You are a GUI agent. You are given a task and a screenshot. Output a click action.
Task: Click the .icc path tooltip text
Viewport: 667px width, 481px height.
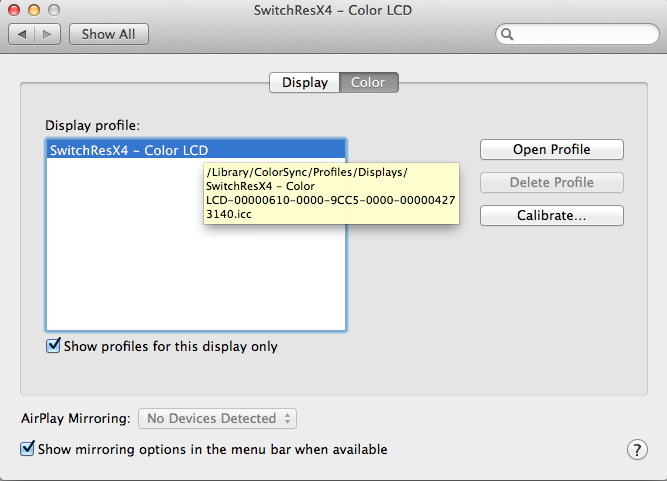coord(331,193)
